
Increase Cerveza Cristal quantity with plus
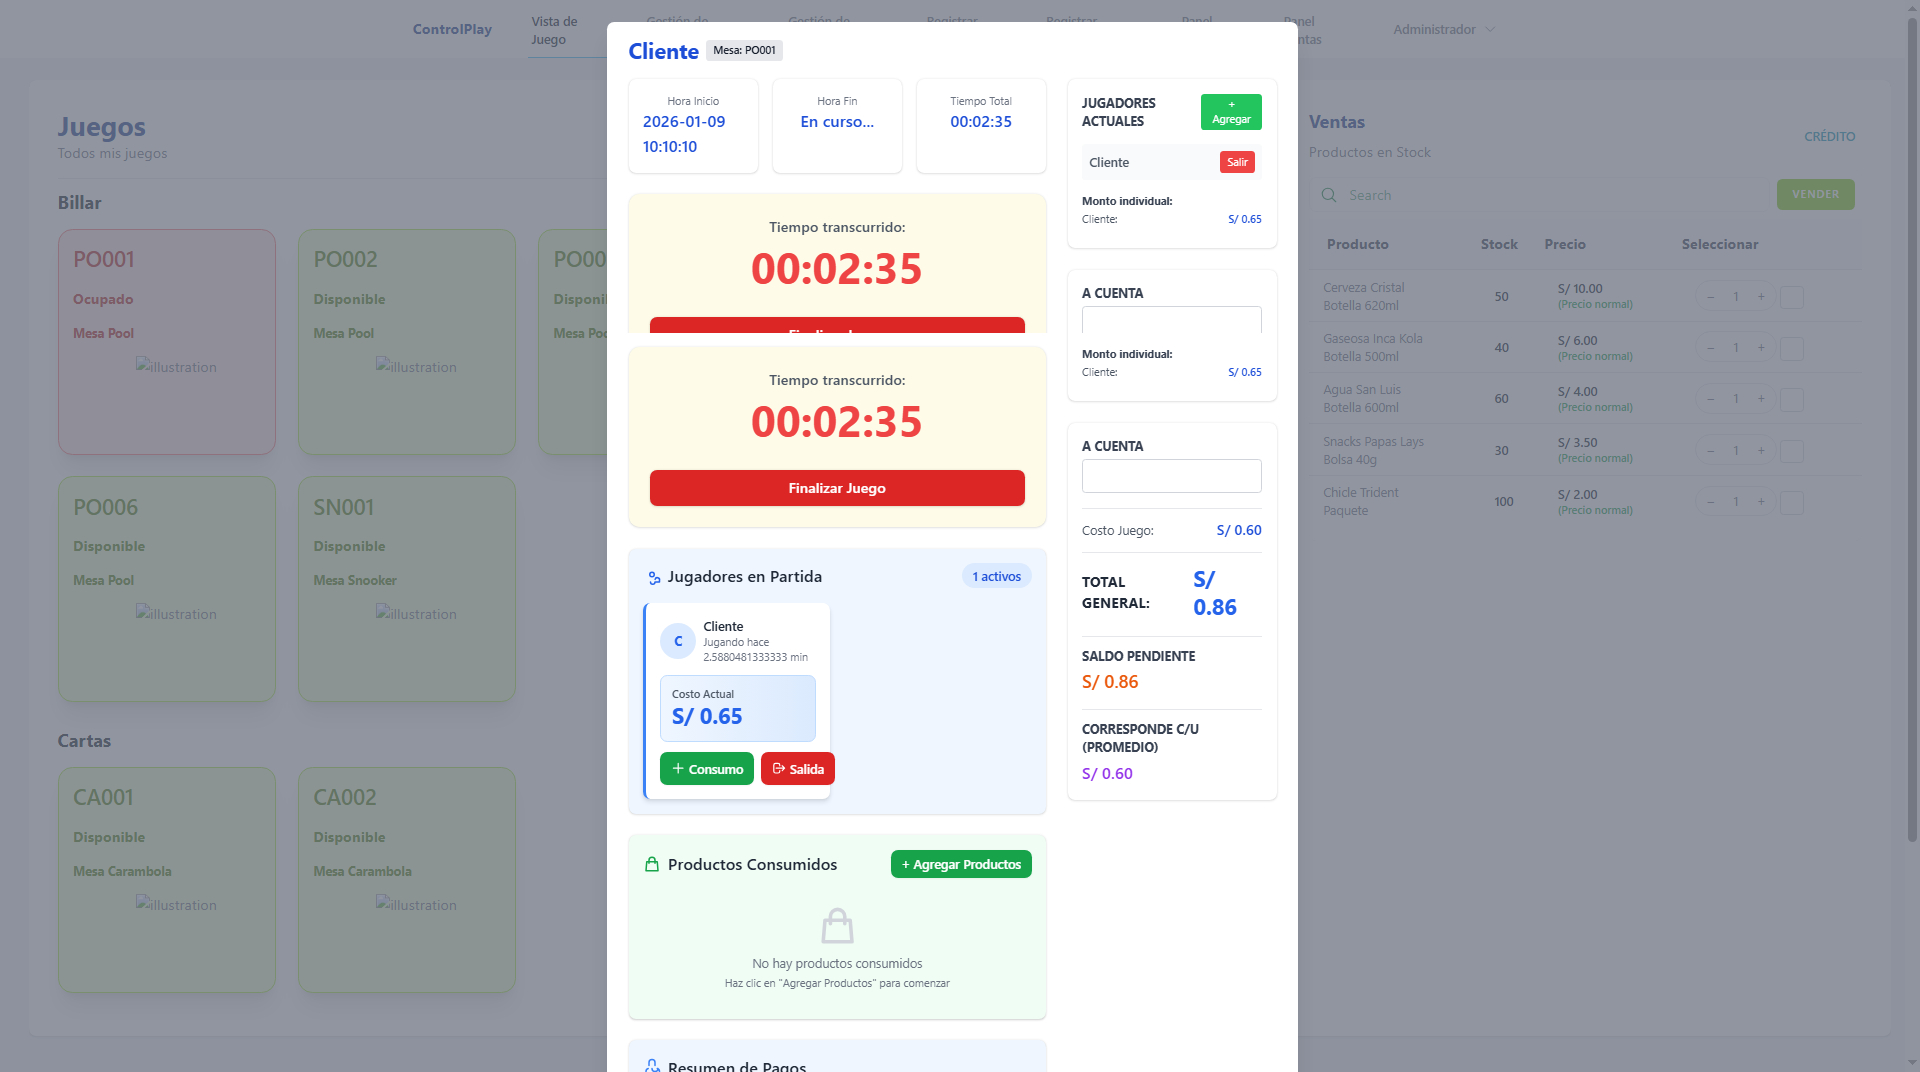1761,297
